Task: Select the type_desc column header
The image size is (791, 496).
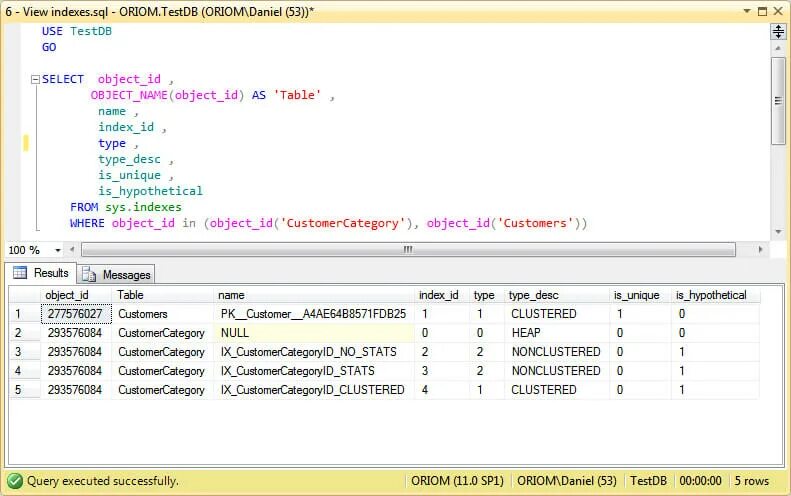Action: coord(557,295)
